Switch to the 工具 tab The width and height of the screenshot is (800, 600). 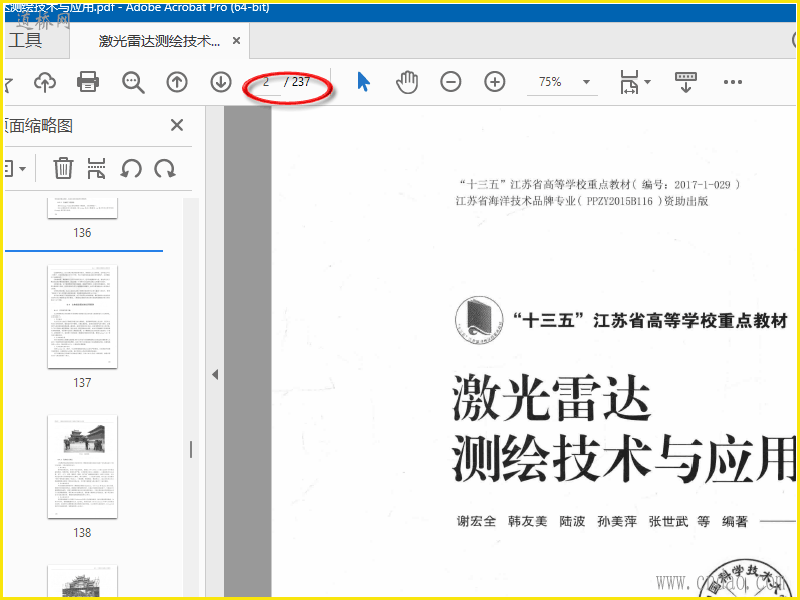(x=24, y=41)
